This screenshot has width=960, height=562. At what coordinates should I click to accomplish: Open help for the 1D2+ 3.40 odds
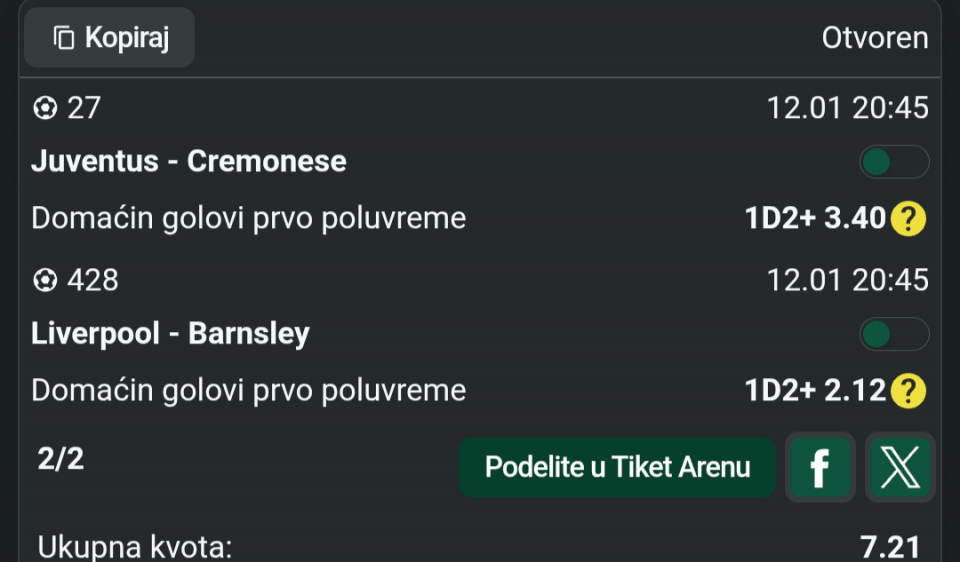(908, 218)
